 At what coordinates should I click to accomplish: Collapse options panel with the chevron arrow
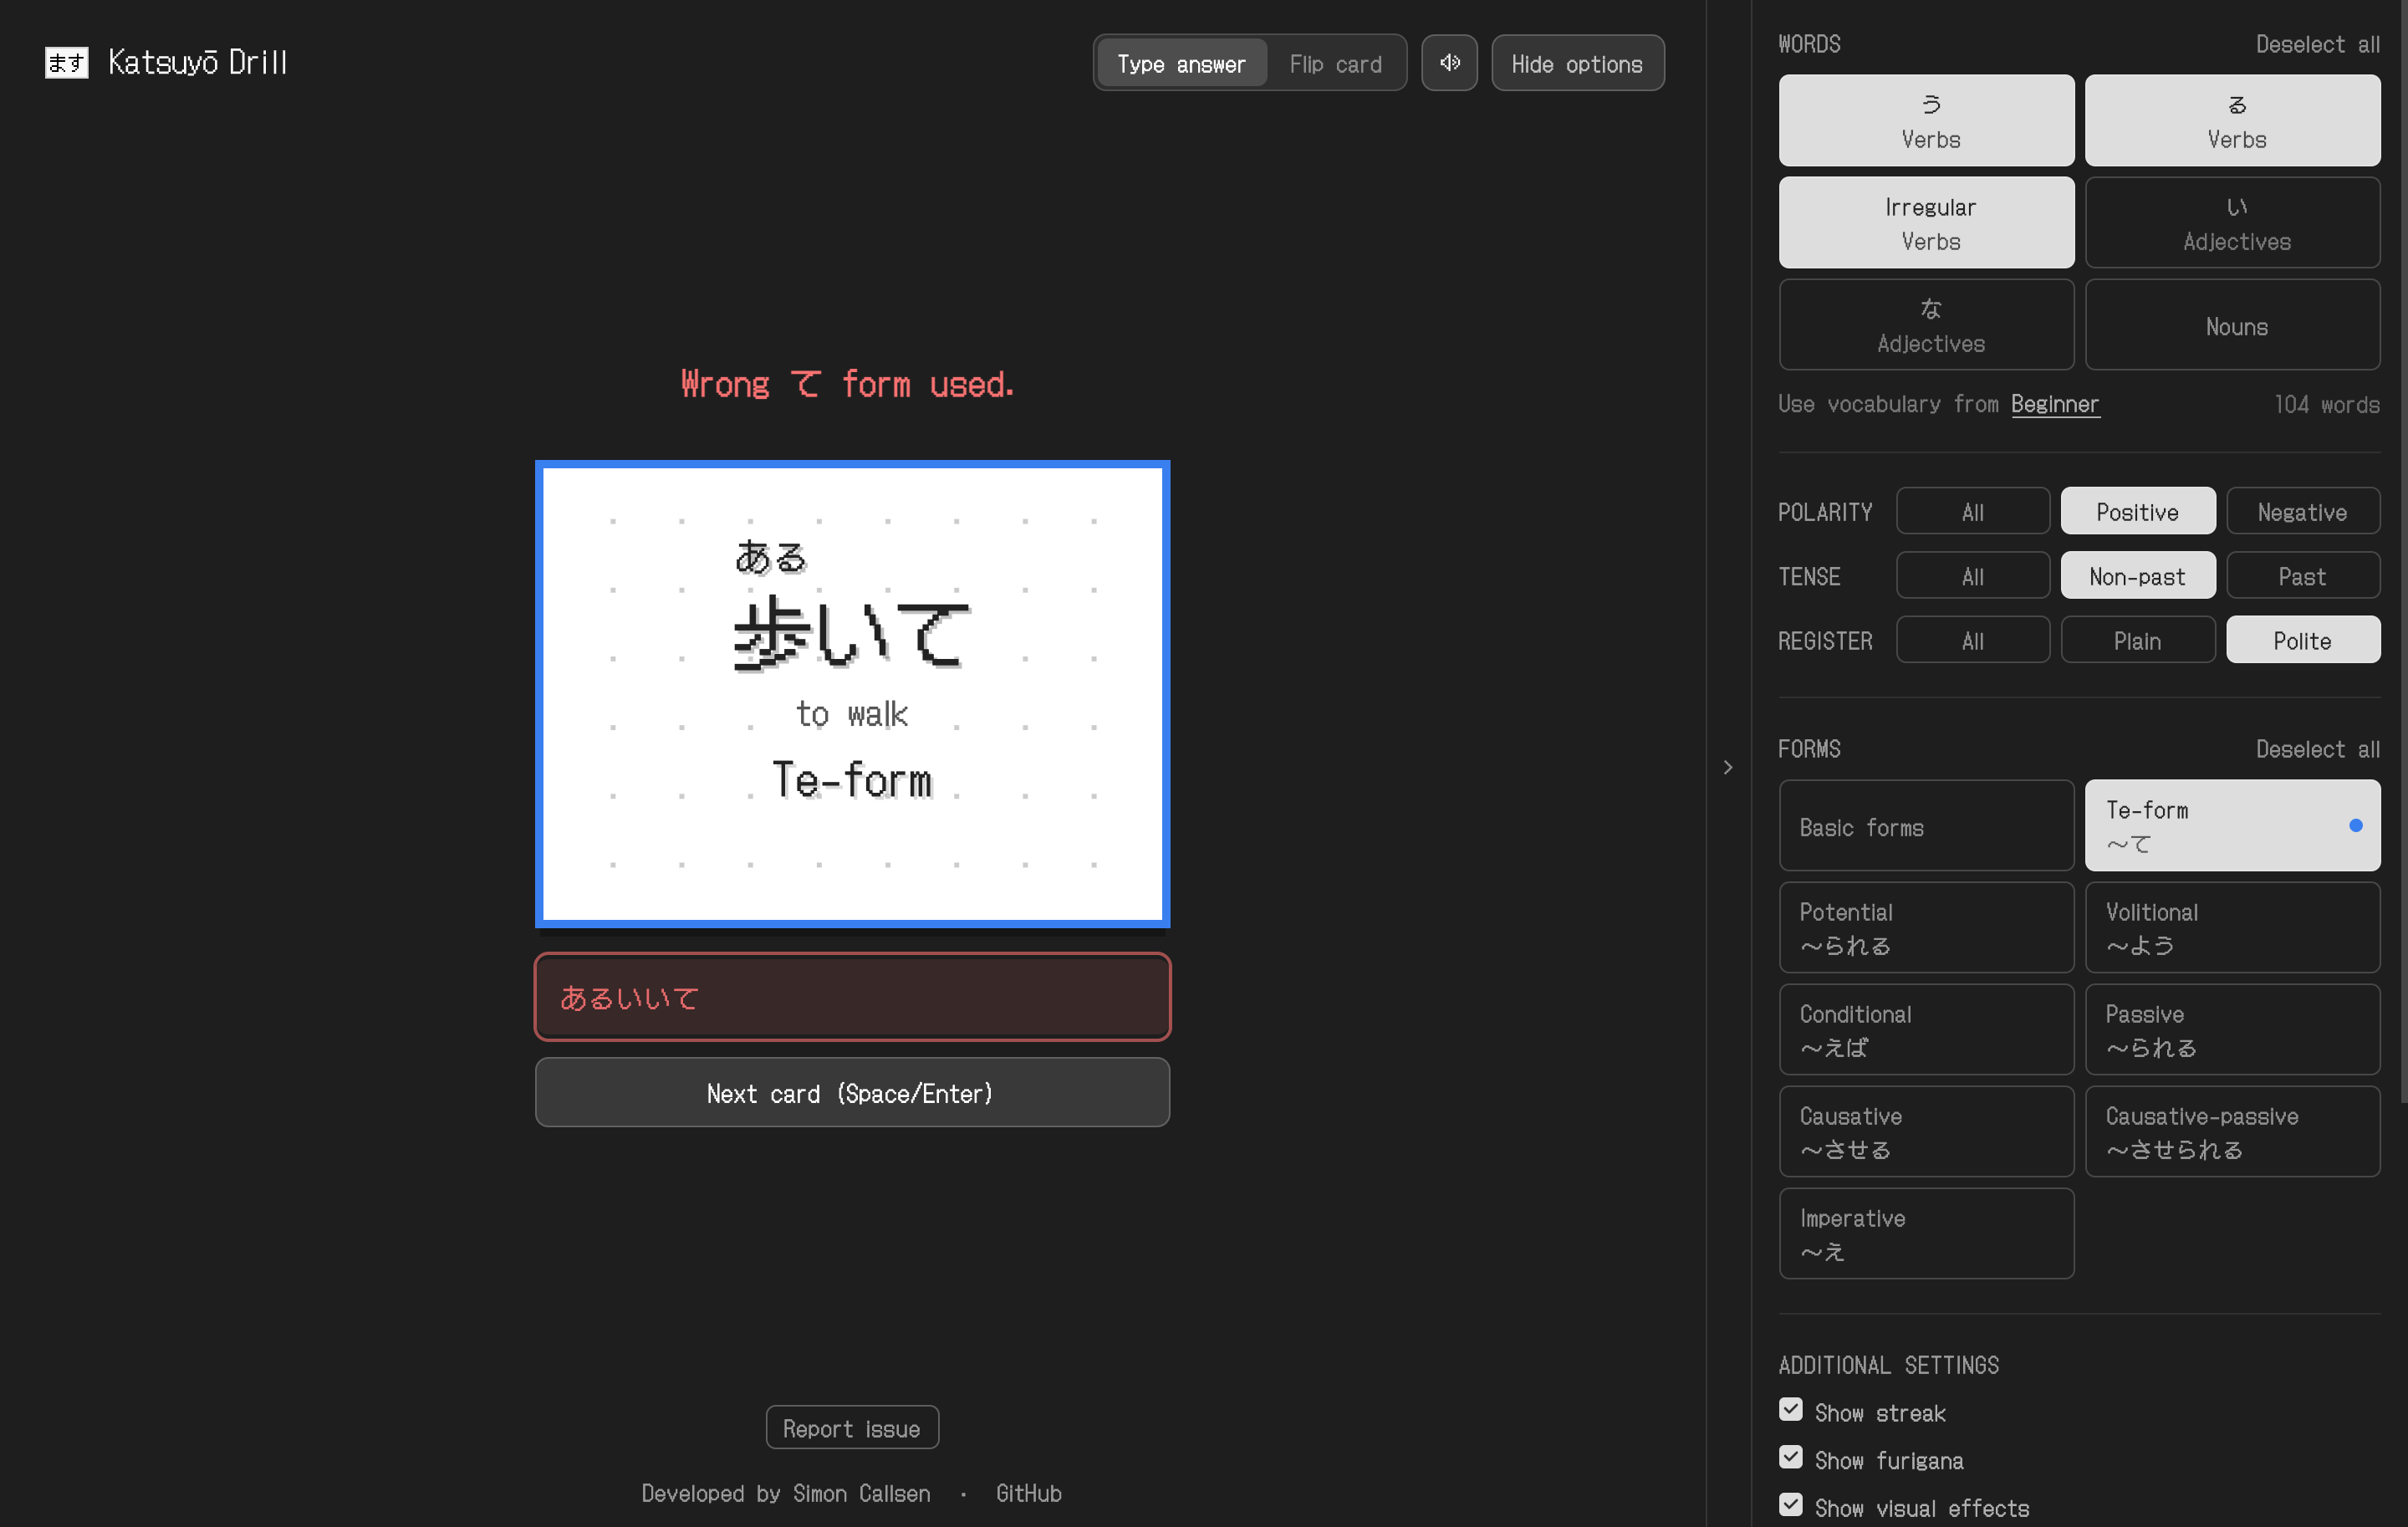pyautogui.click(x=1727, y=767)
